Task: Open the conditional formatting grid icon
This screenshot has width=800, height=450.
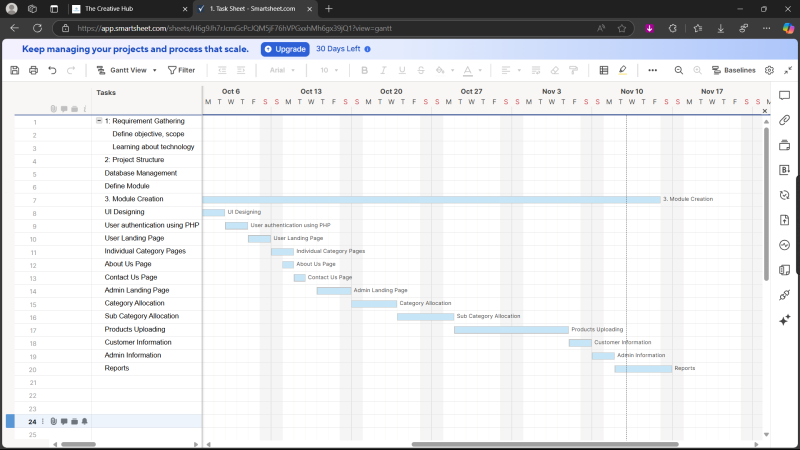Action: point(603,70)
